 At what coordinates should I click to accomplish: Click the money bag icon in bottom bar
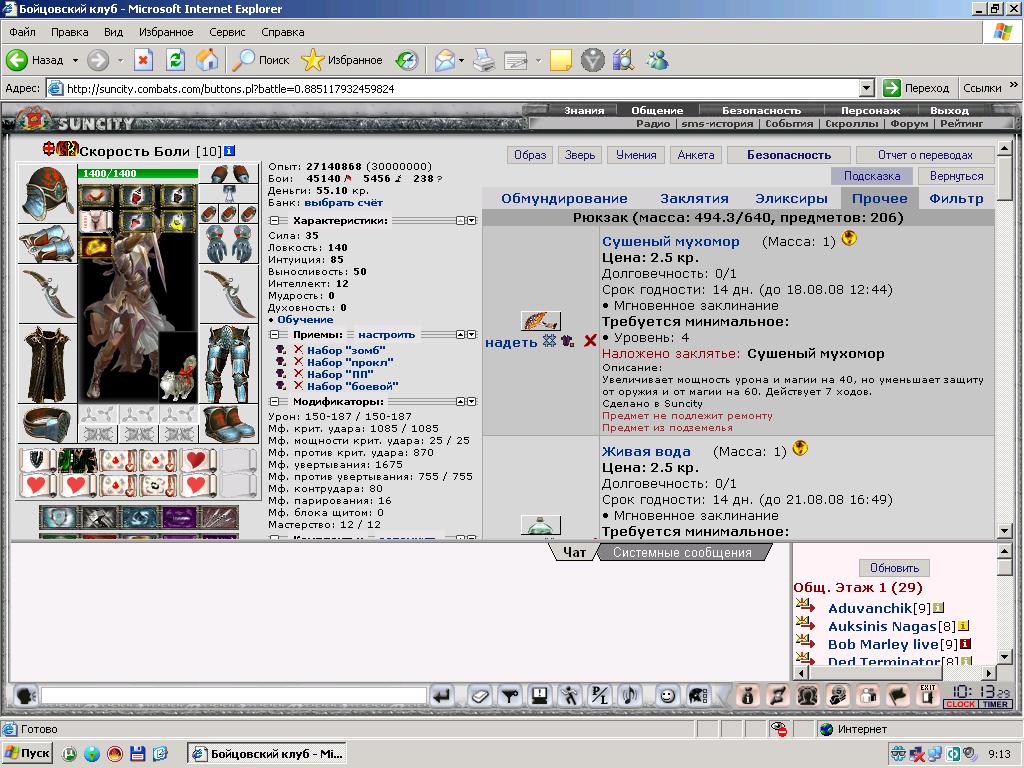748,696
